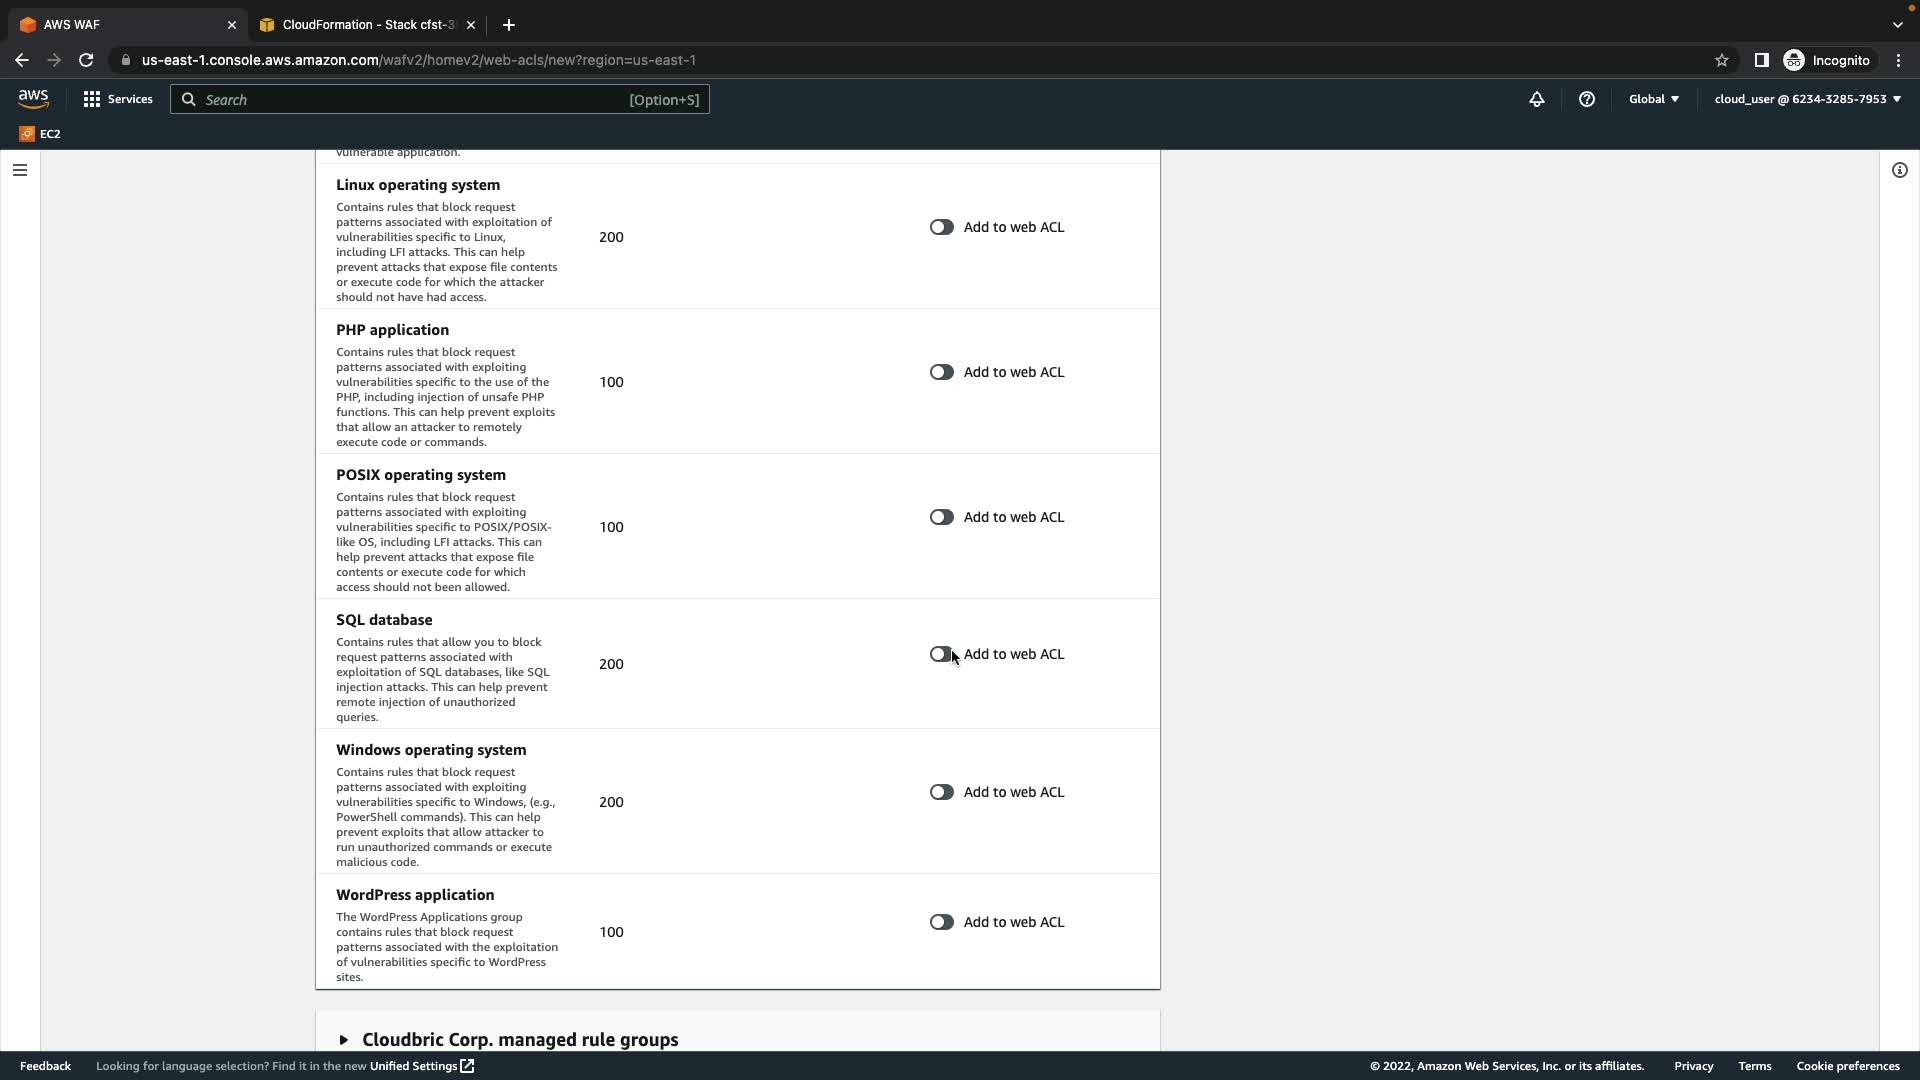Reload the page with refresh button

(x=86, y=60)
